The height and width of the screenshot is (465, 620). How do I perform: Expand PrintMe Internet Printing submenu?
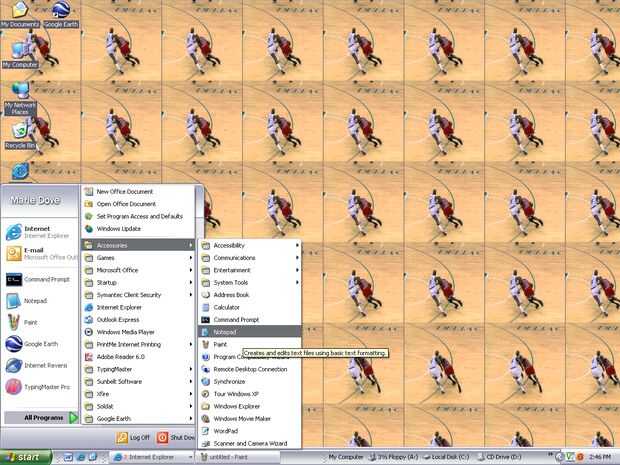138,344
